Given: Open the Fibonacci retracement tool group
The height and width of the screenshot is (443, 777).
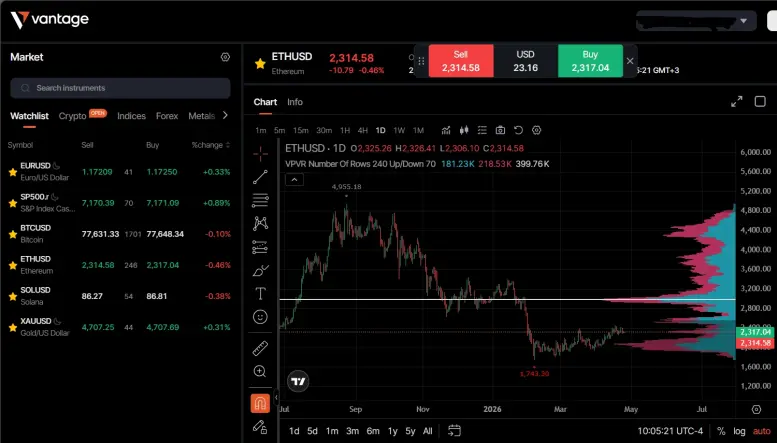Looking at the screenshot, I should click(x=260, y=200).
